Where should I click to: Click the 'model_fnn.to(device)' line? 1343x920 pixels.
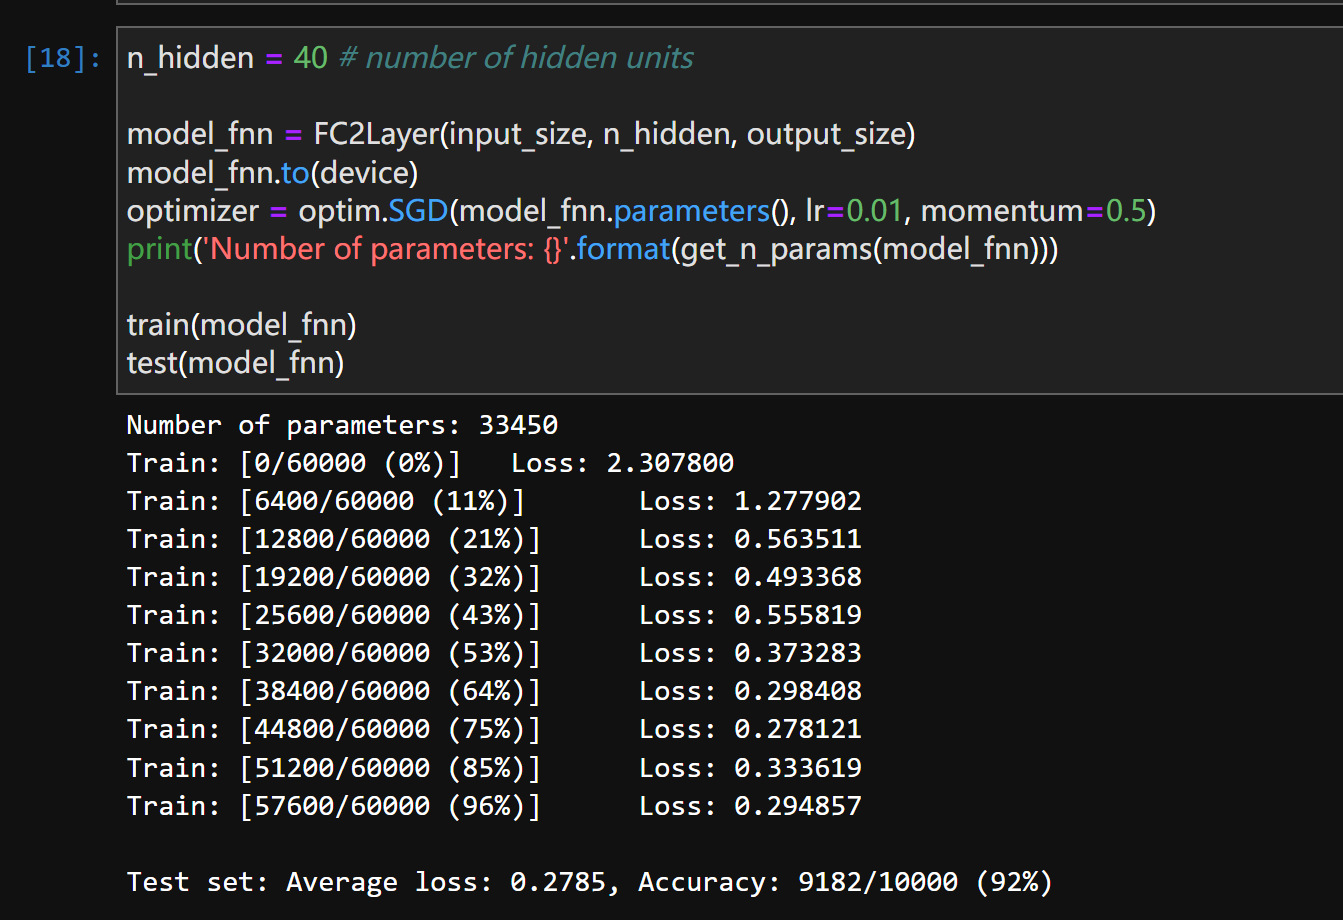(273, 173)
